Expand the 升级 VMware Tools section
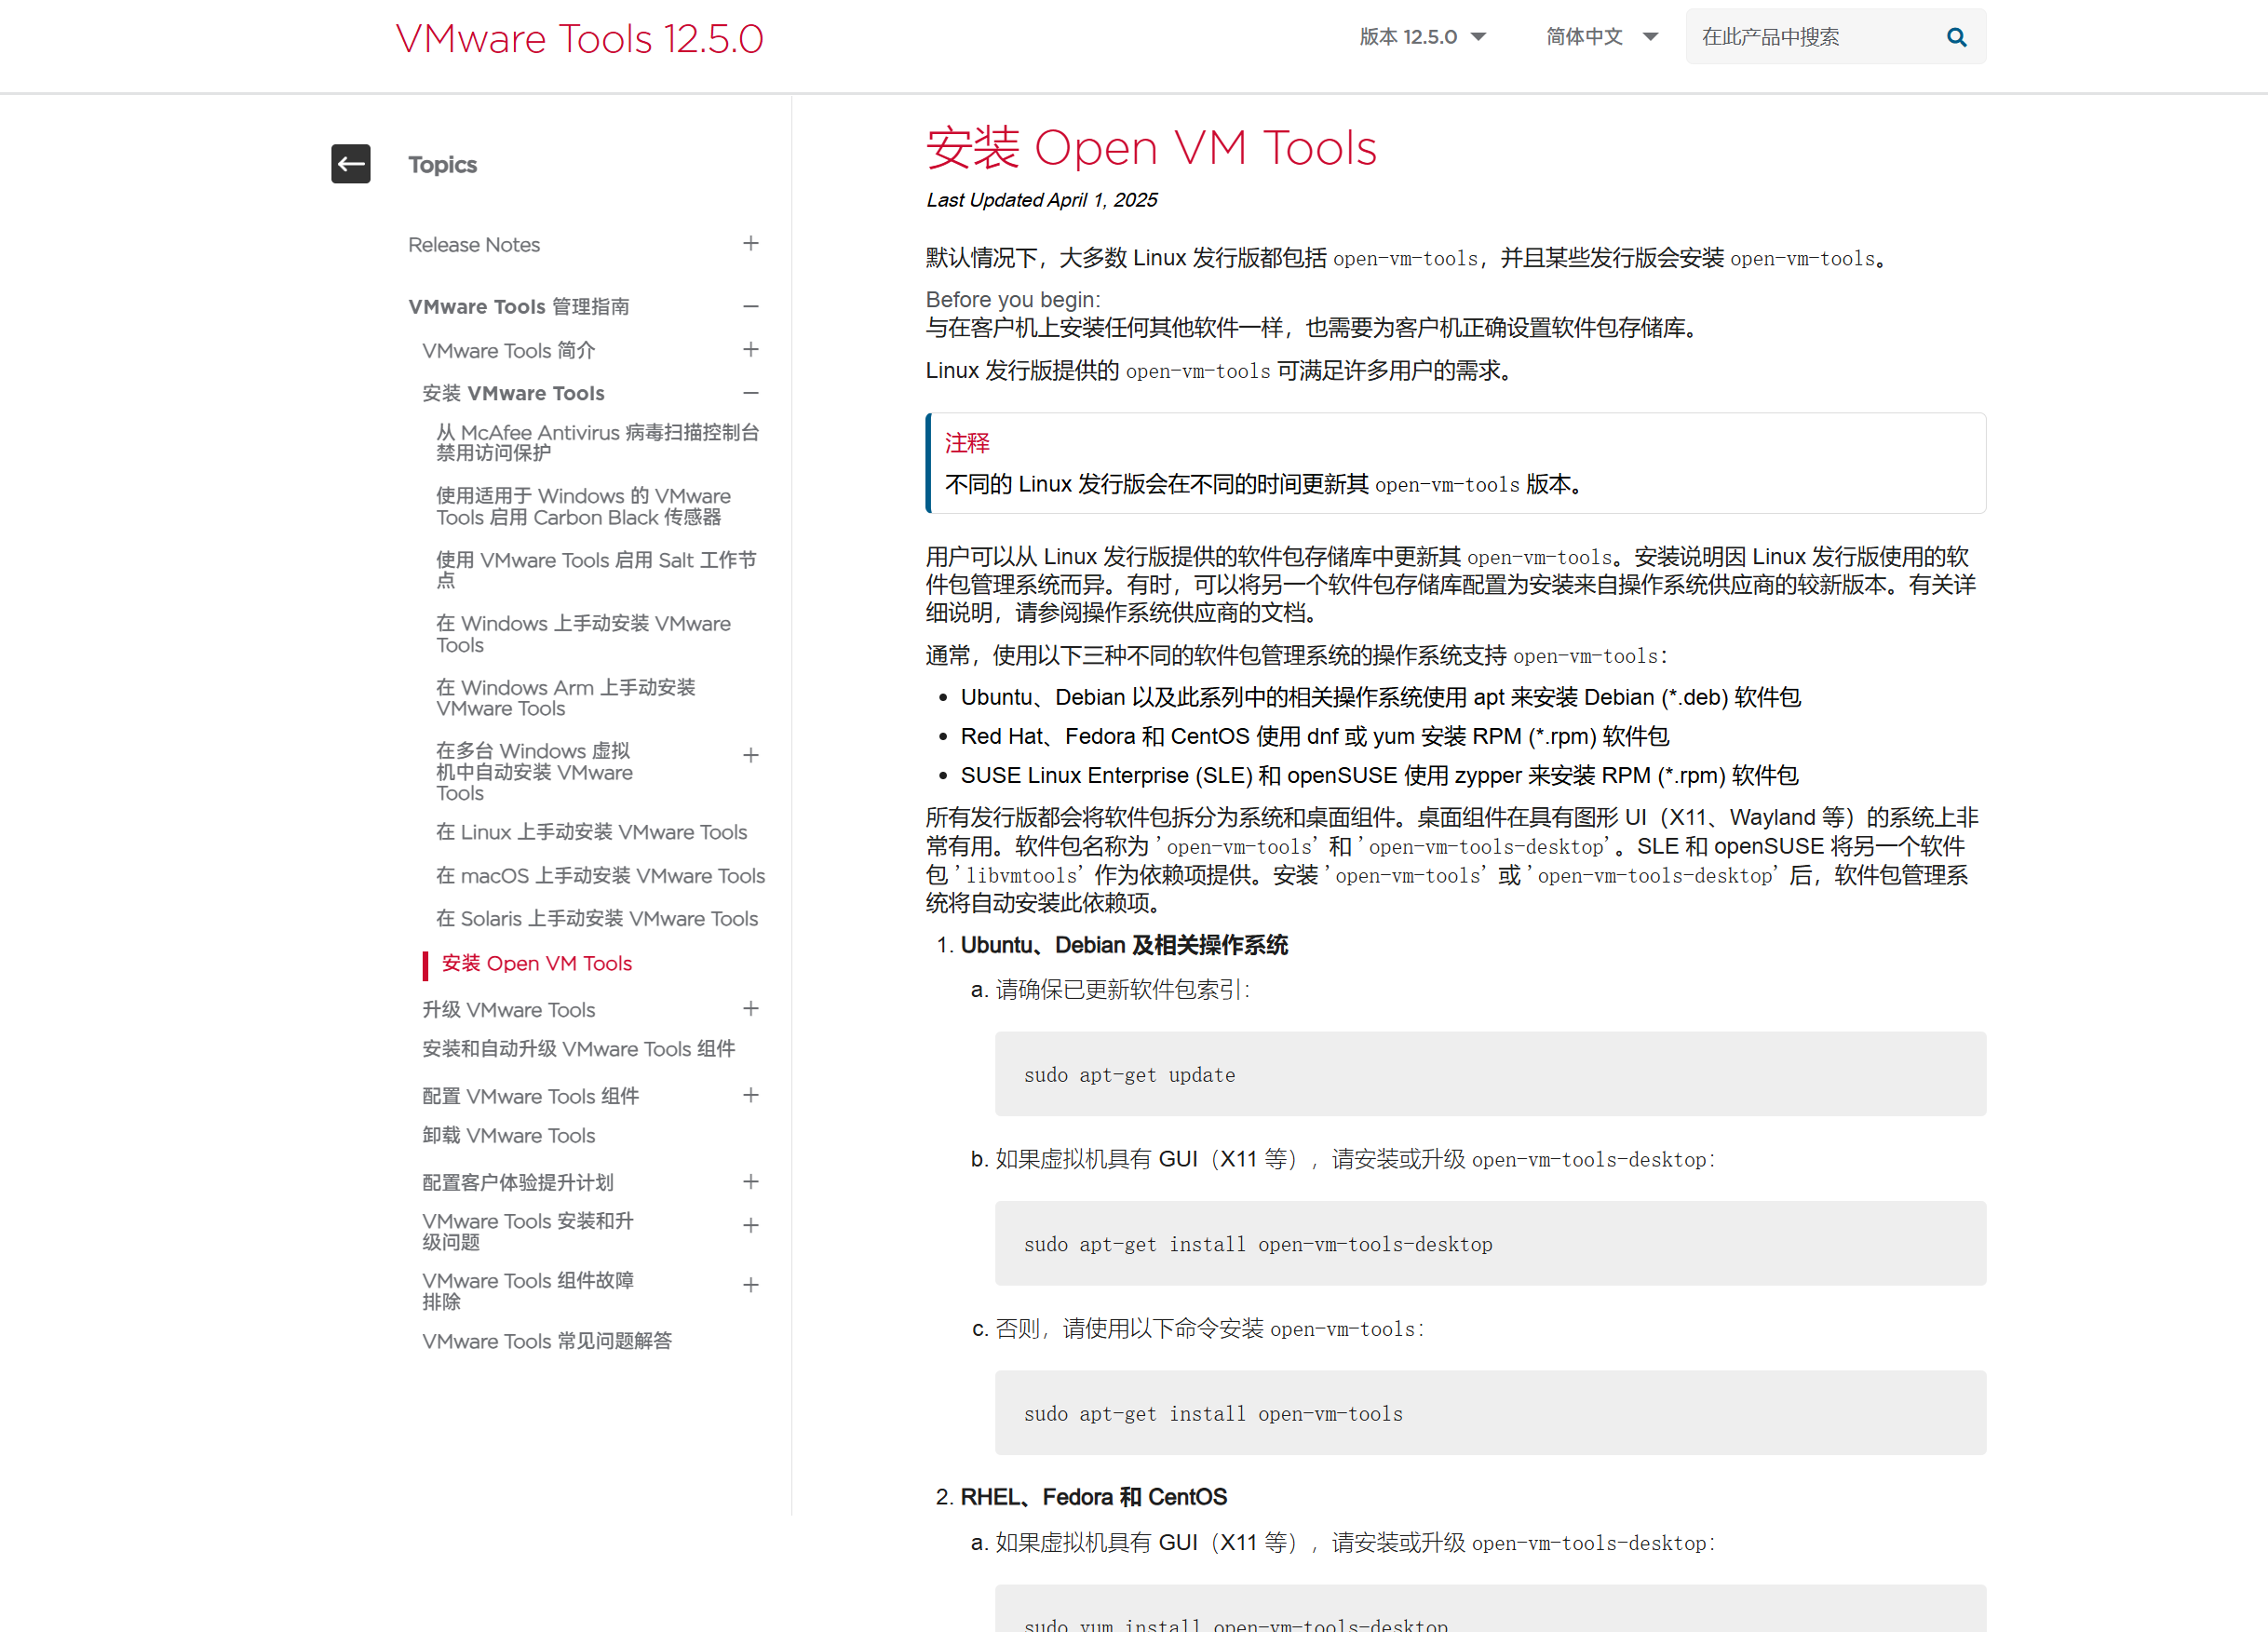Screen dimensions: 2268x1632 751,1008
